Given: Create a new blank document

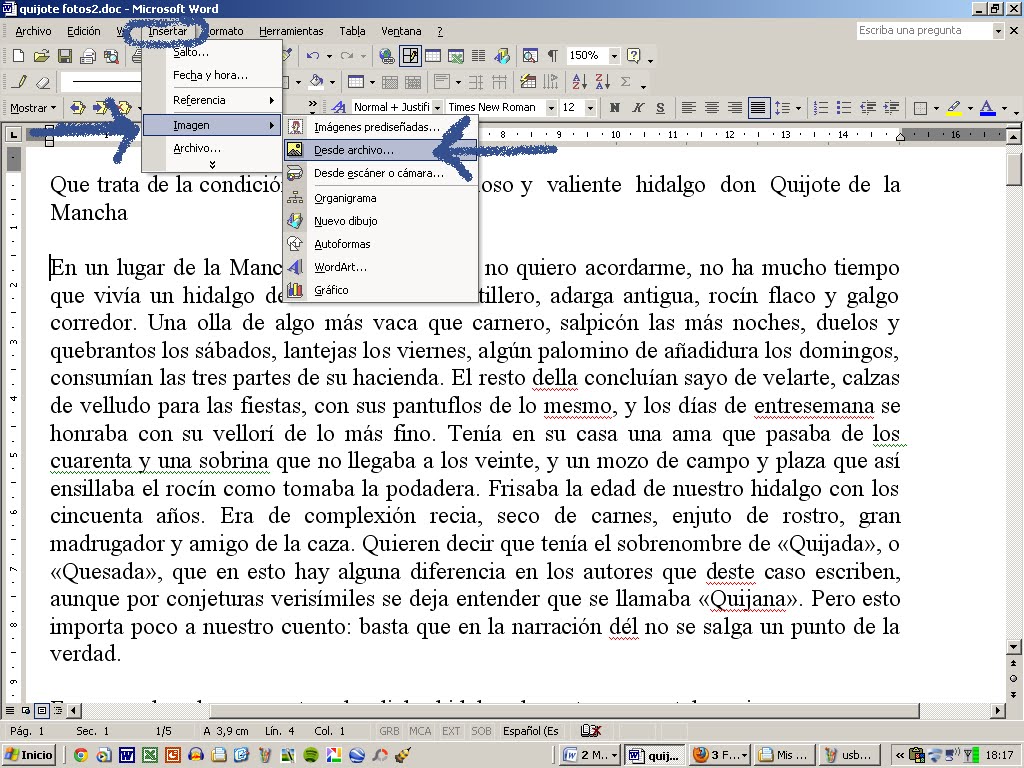Looking at the screenshot, I should pyautogui.click(x=18, y=56).
